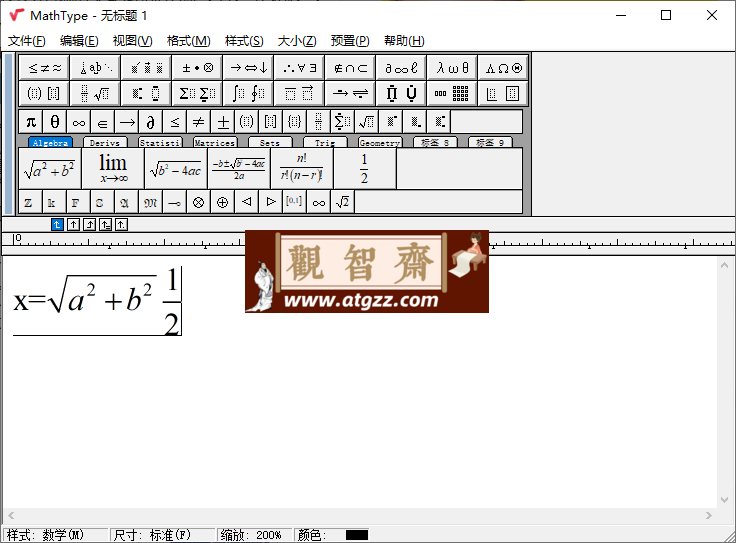Open miscellaneous symbols palette (∂∞ℓ)

tap(401, 68)
